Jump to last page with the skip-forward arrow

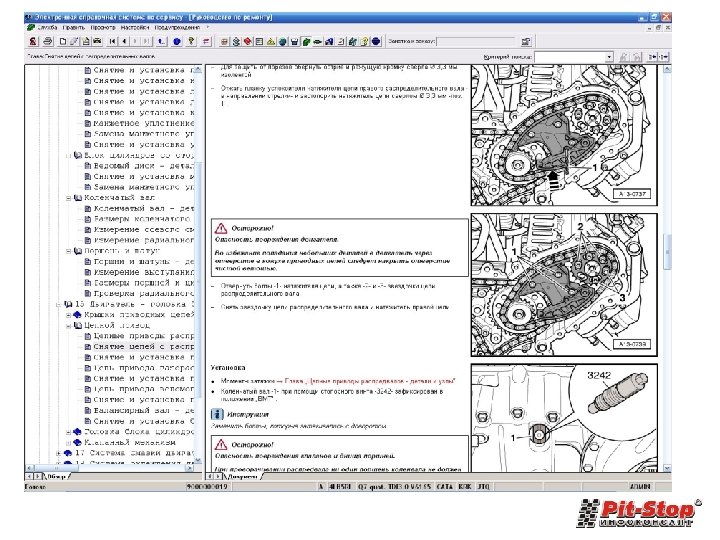(146, 41)
